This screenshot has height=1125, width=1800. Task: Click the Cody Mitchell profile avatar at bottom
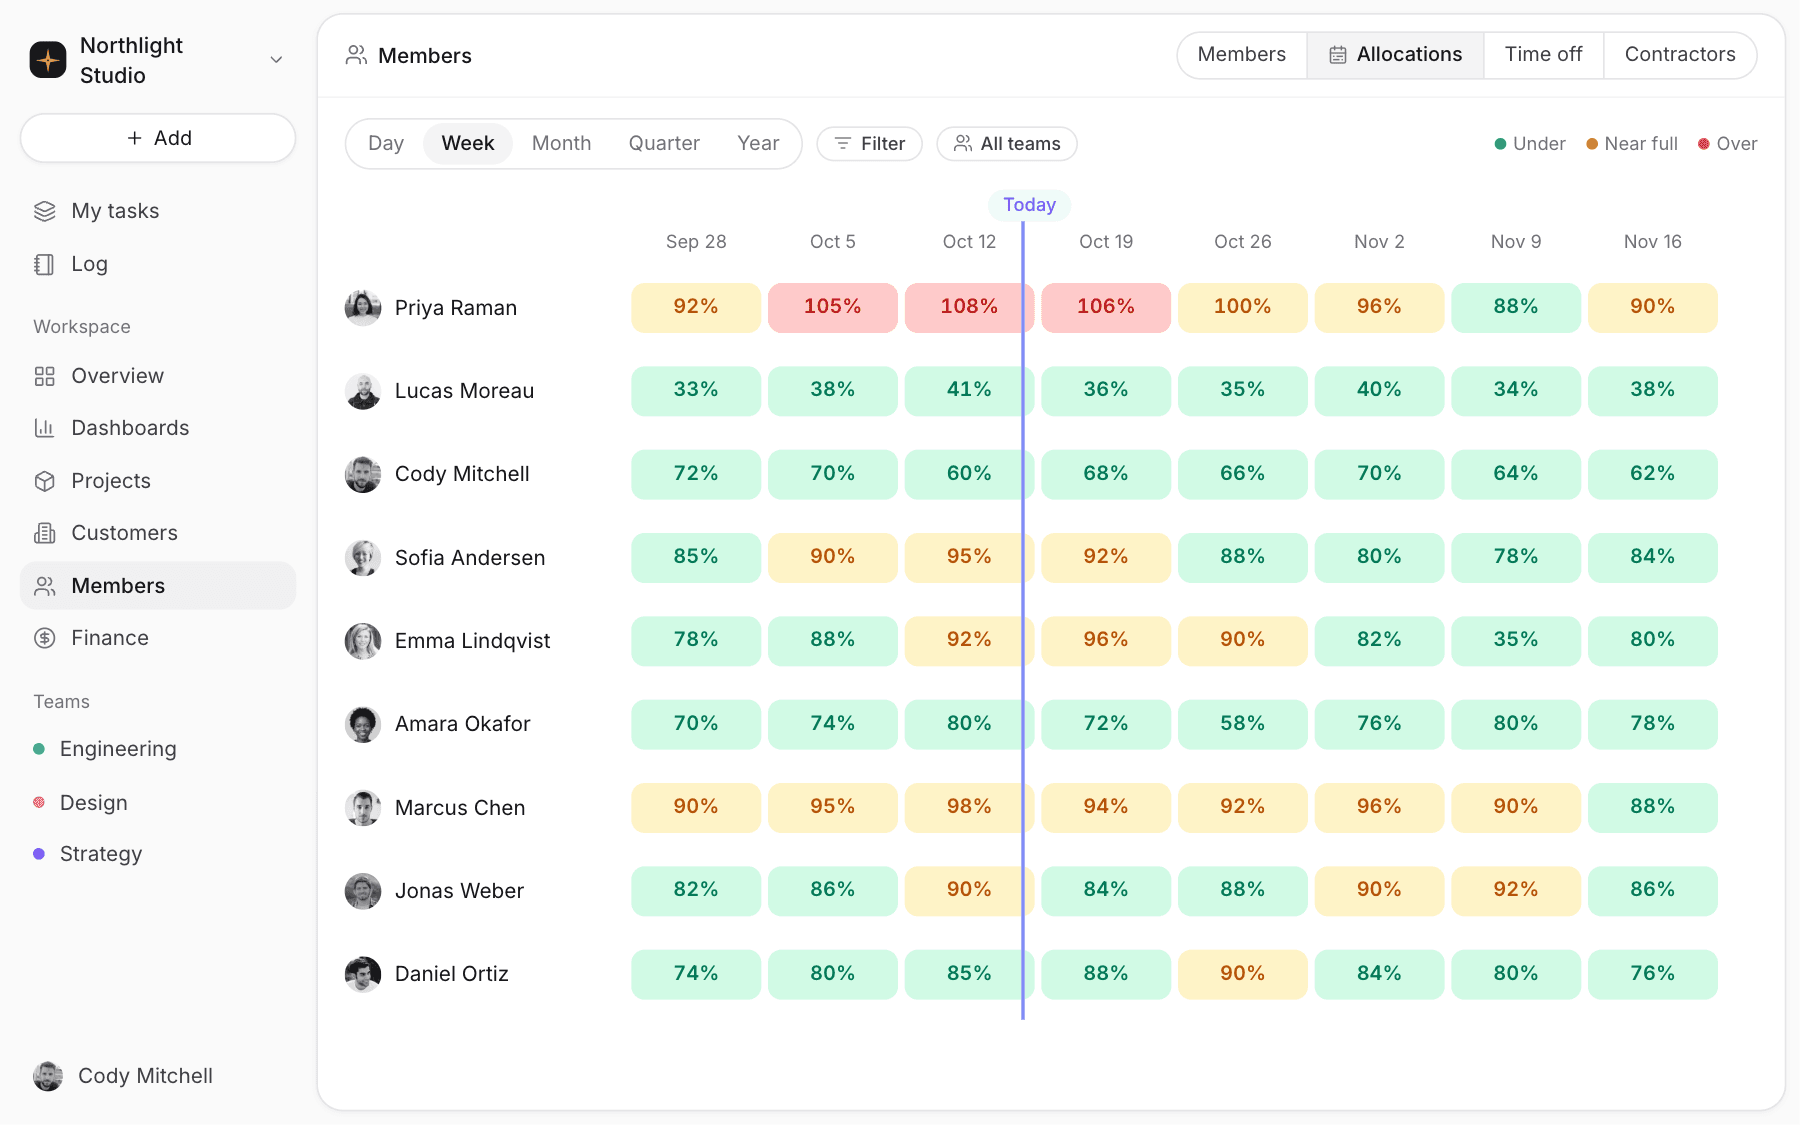pyautogui.click(x=48, y=1076)
